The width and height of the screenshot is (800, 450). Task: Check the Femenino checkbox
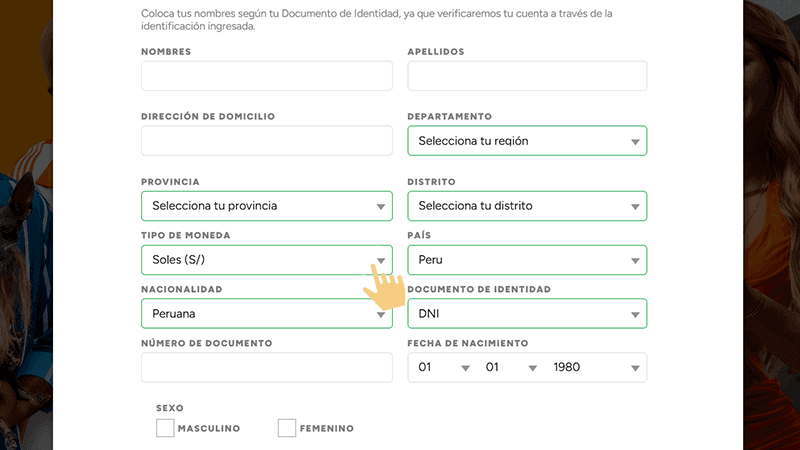pyautogui.click(x=287, y=428)
